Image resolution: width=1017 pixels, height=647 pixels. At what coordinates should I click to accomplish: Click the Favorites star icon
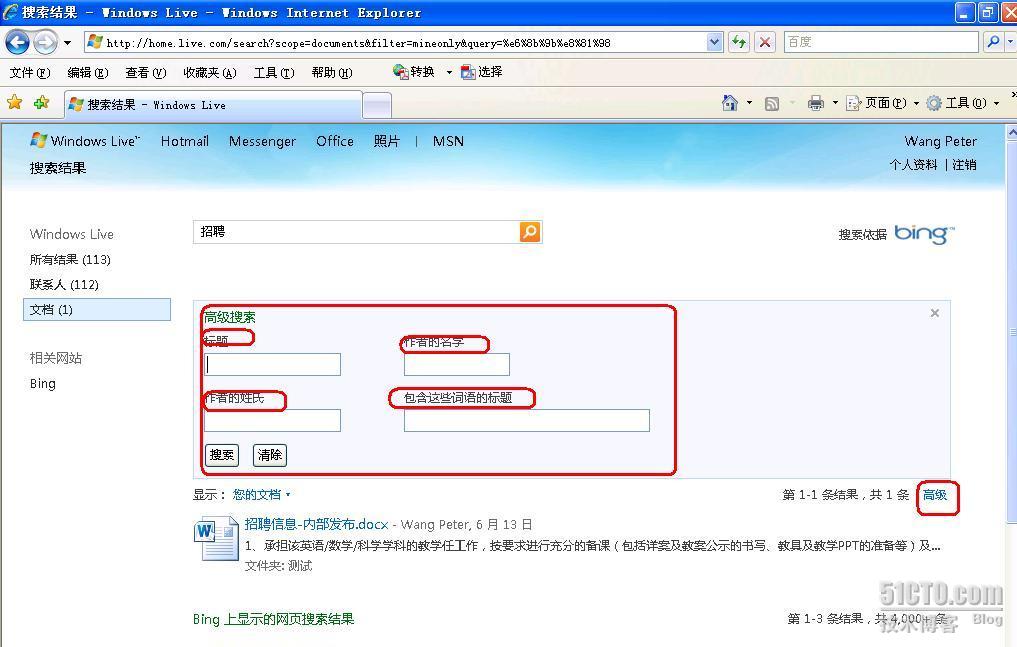(14, 102)
